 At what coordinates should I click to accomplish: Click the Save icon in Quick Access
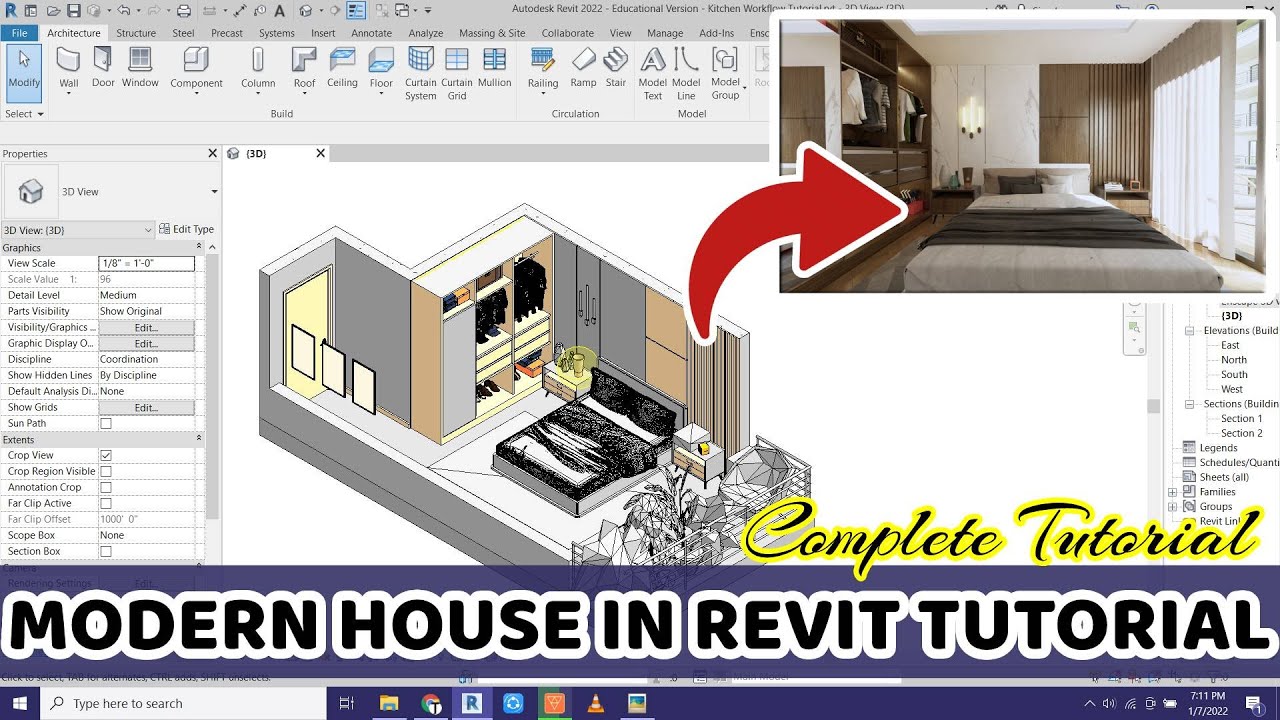coord(74,10)
